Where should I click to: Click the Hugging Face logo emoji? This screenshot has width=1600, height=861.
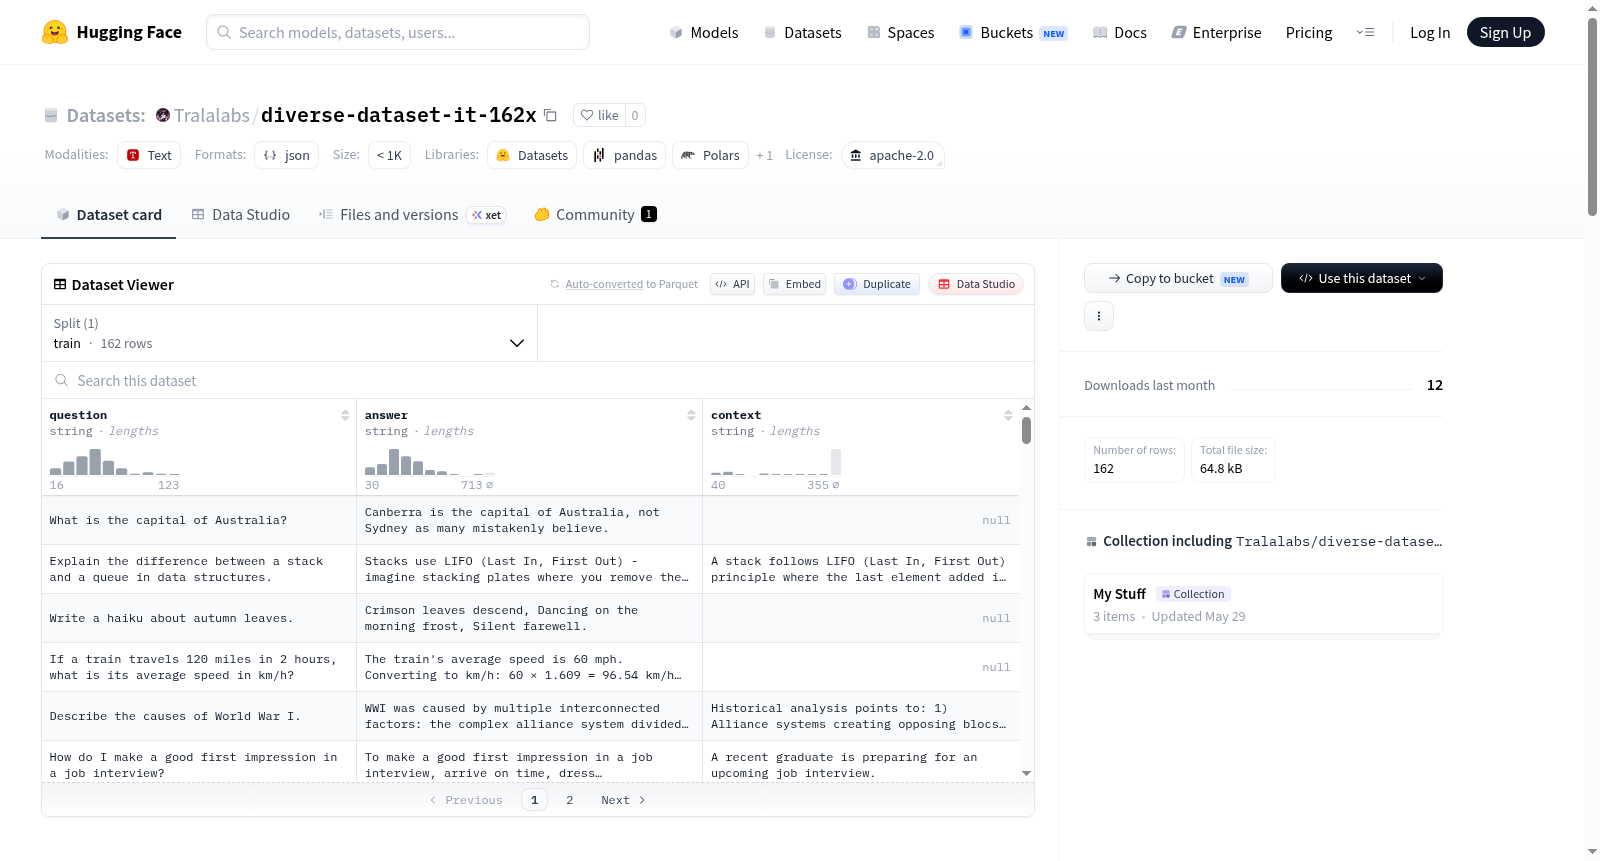tap(55, 32)
